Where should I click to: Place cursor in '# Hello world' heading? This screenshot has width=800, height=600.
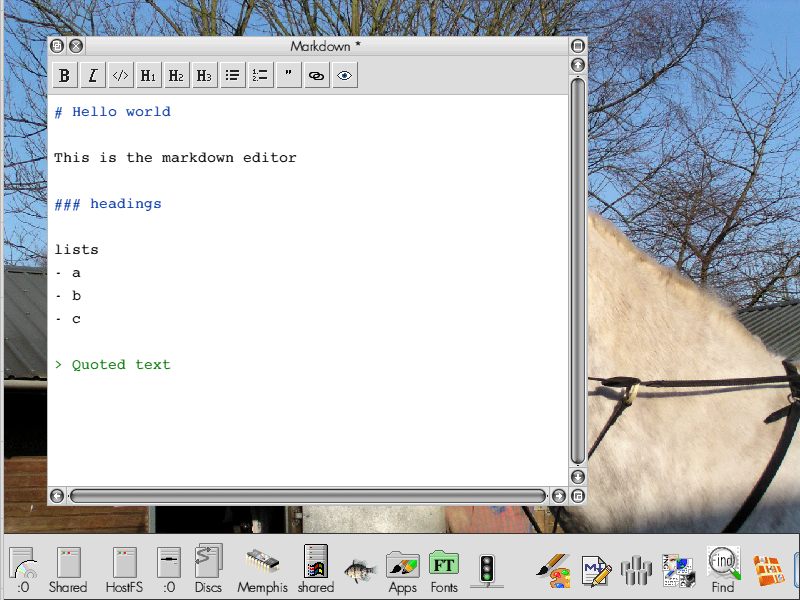(112, 112)
